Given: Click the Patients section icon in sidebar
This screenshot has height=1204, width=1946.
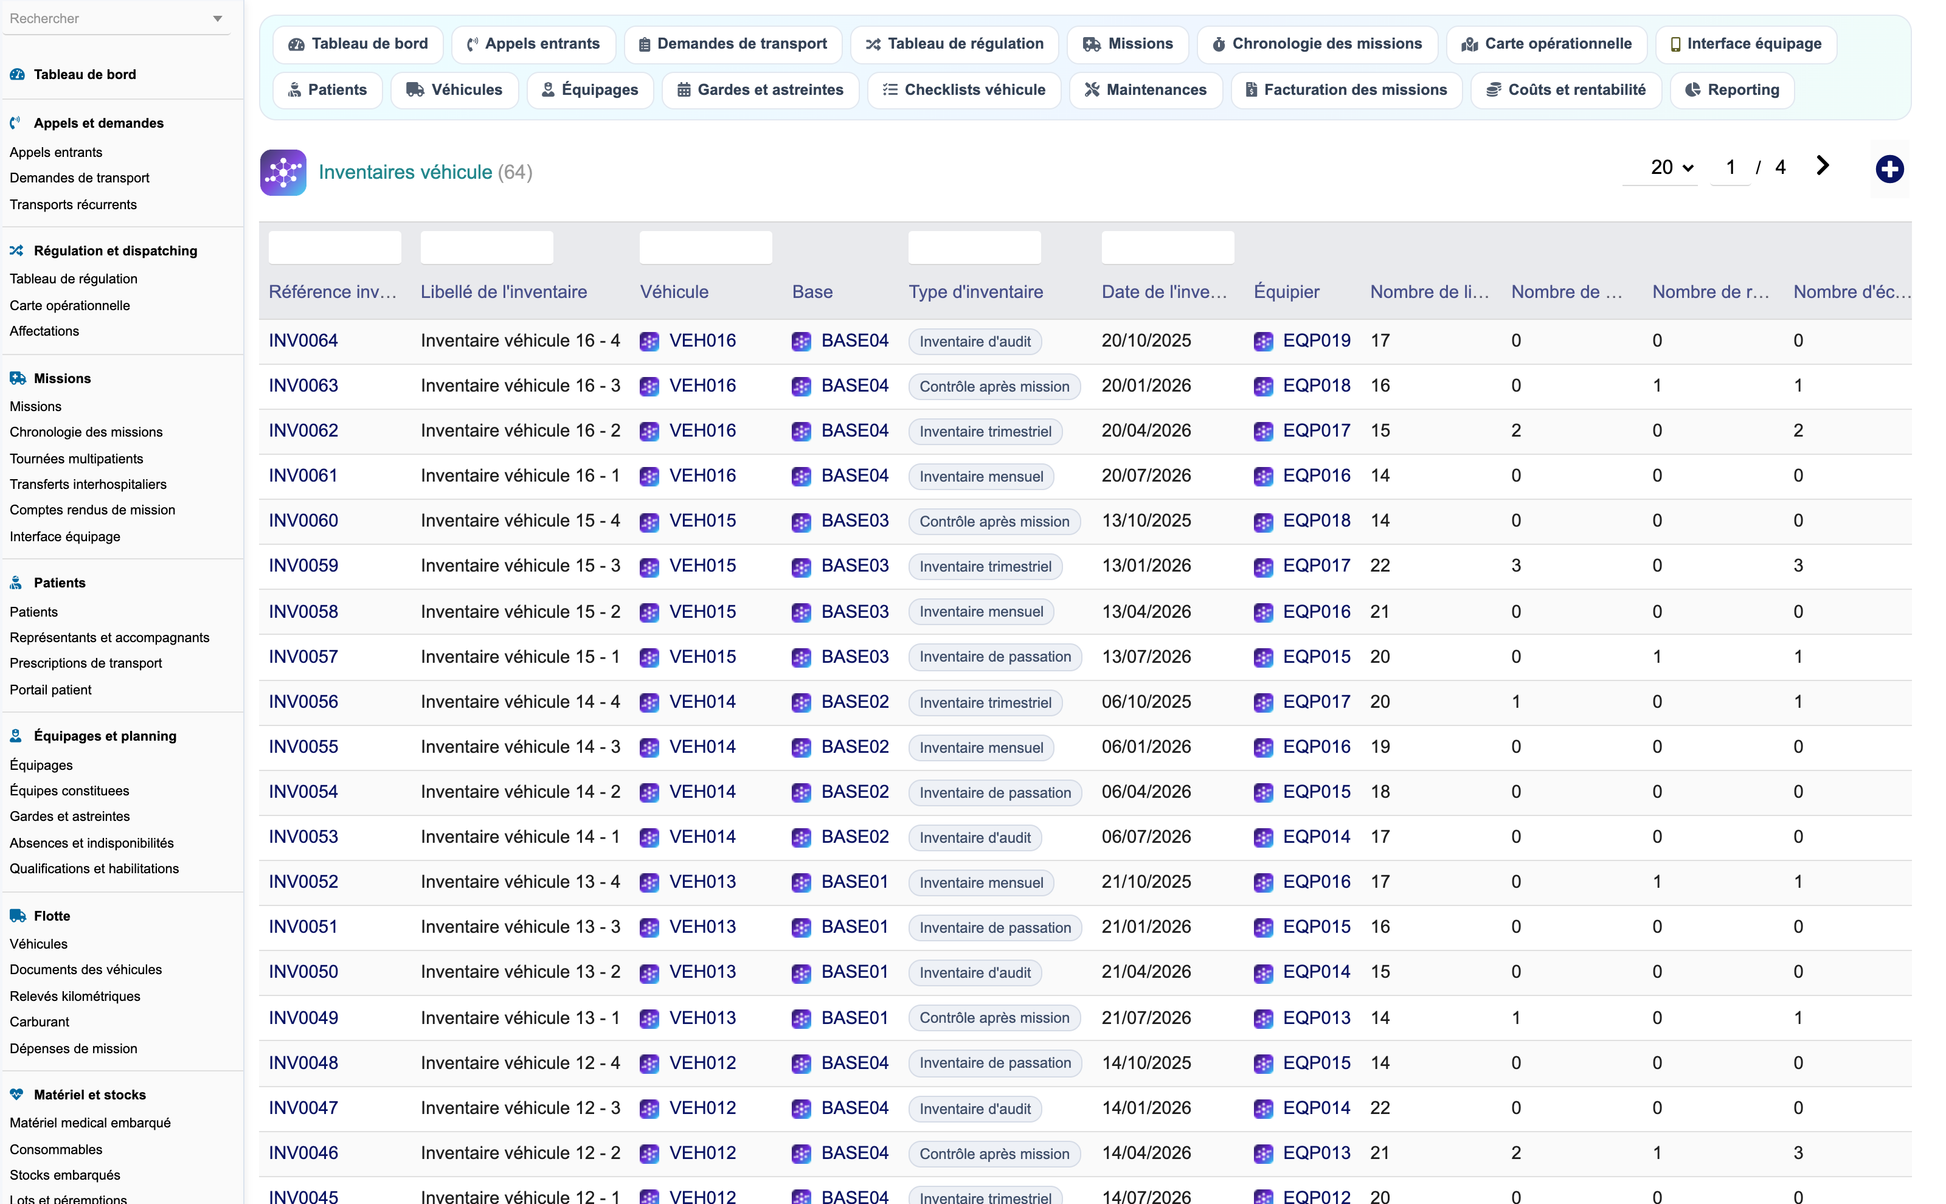Looking at the screenshot, I should point(17,583).
